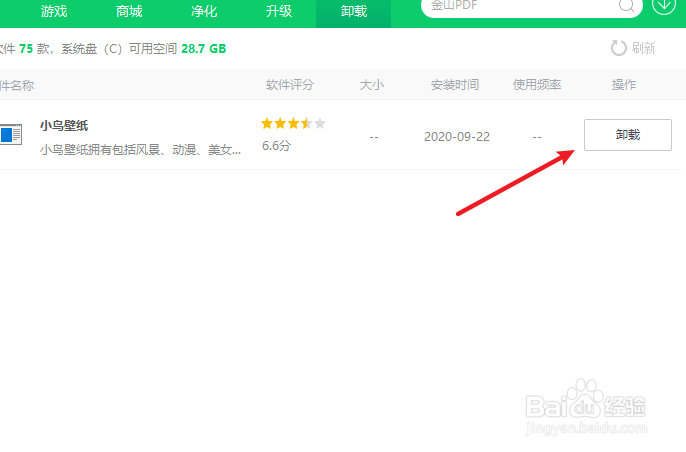Viewport: 686px width, 452px height.
Task: Click the 75 software count
Action: (x=26, y=49)
